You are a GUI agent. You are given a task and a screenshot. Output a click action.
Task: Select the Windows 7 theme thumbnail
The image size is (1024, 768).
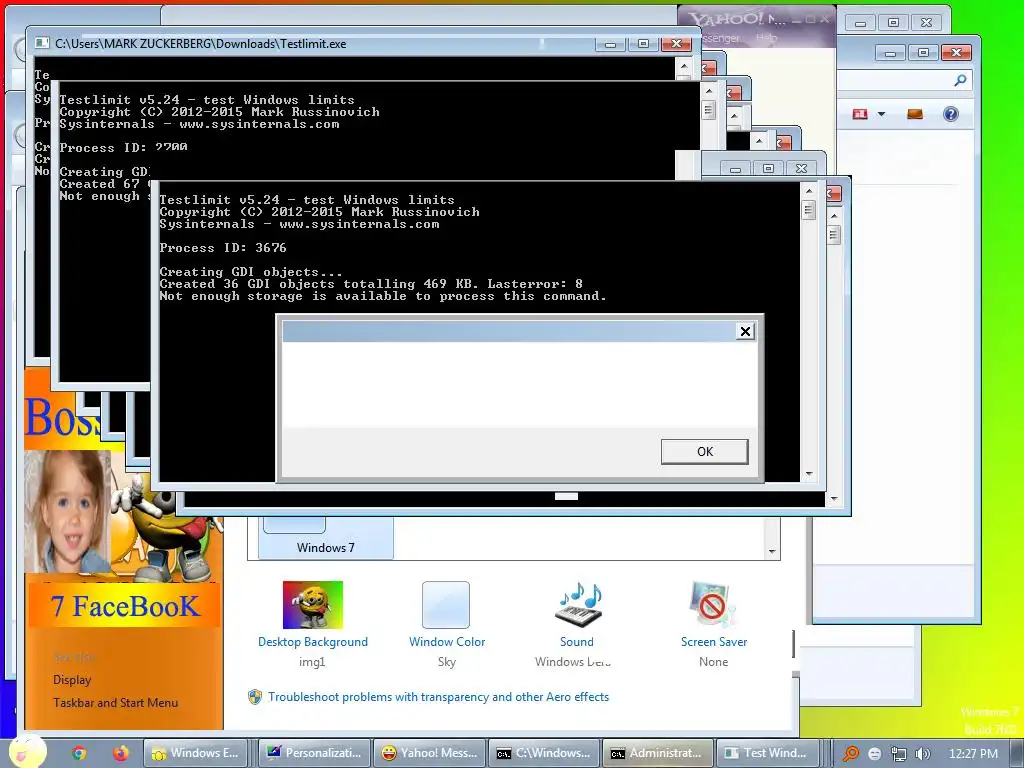tap(326, 537)
